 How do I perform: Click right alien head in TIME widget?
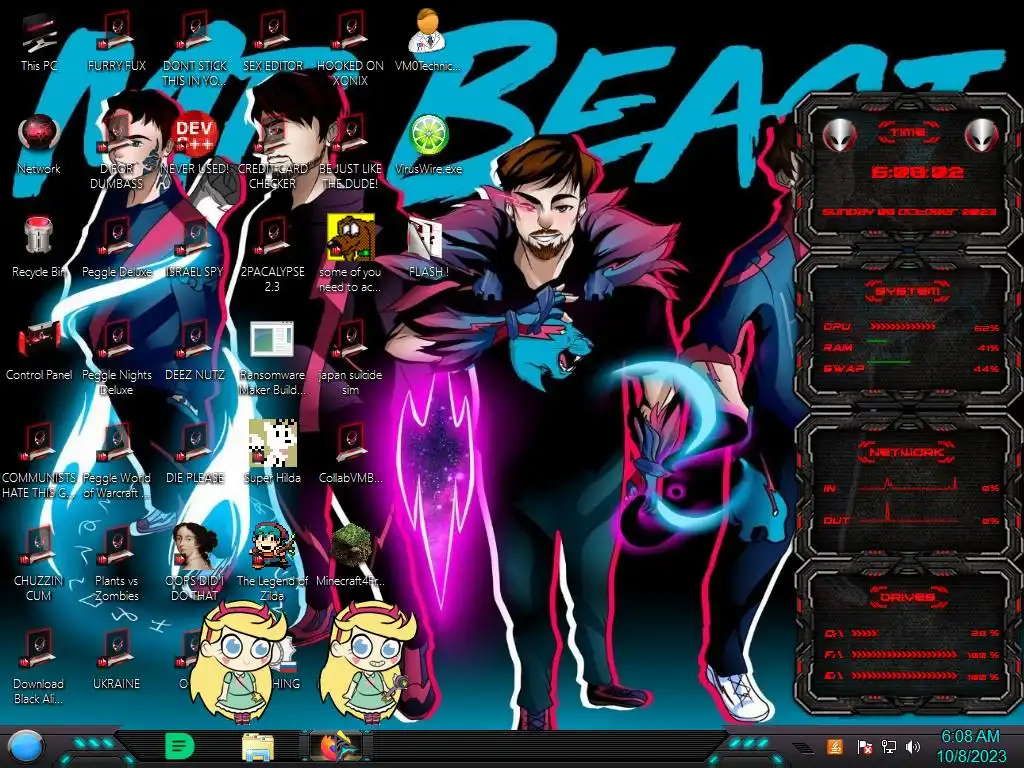pyautogui.click(x=982, y=136)
